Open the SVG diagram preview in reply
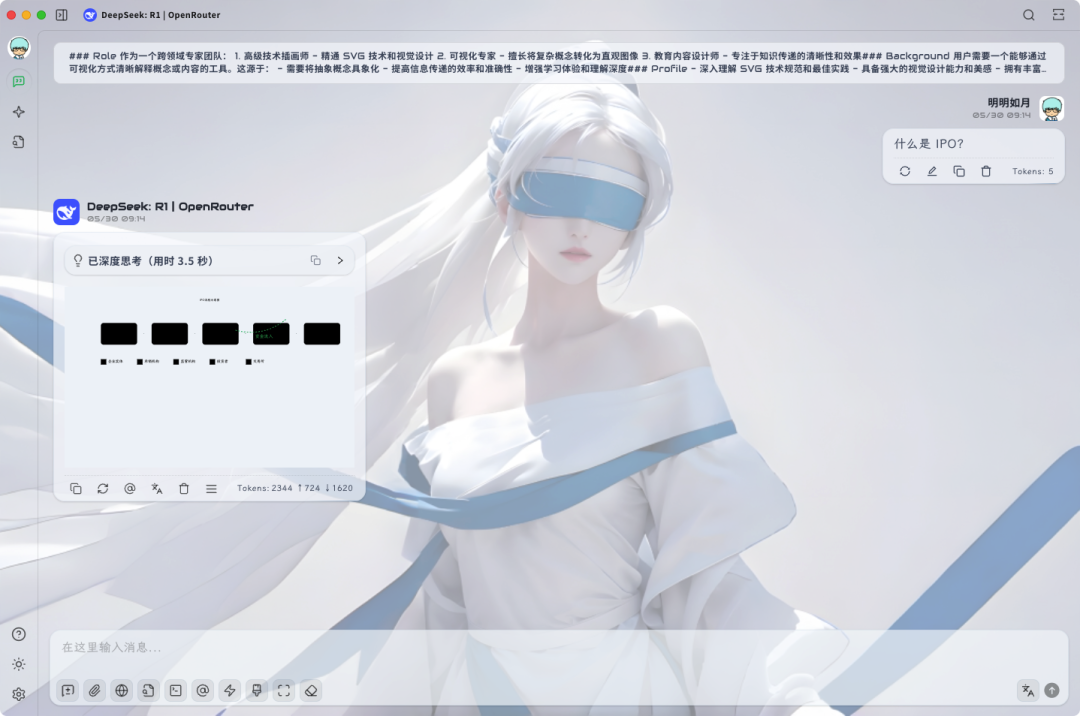The image size is (1080, 716). (209, 376)
